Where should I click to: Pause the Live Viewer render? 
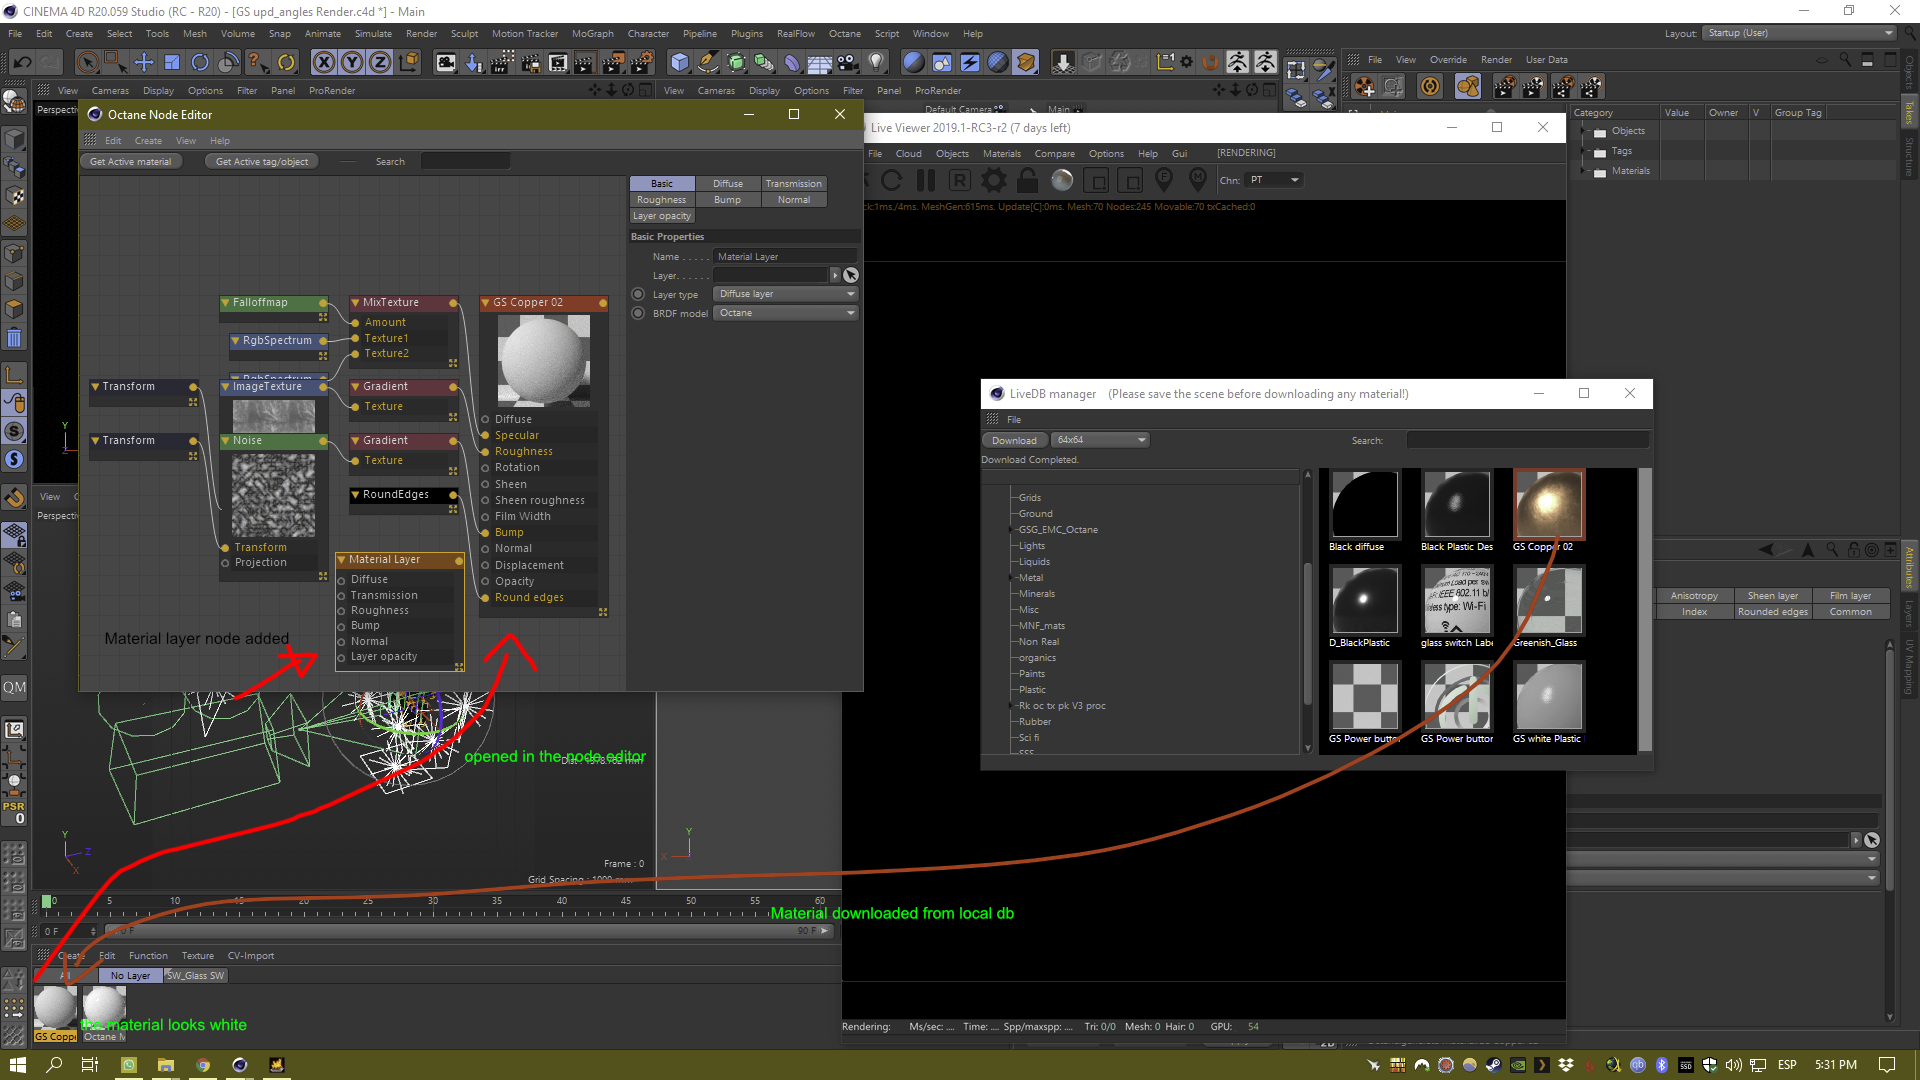pyautogui.click(x=926, y=180)
